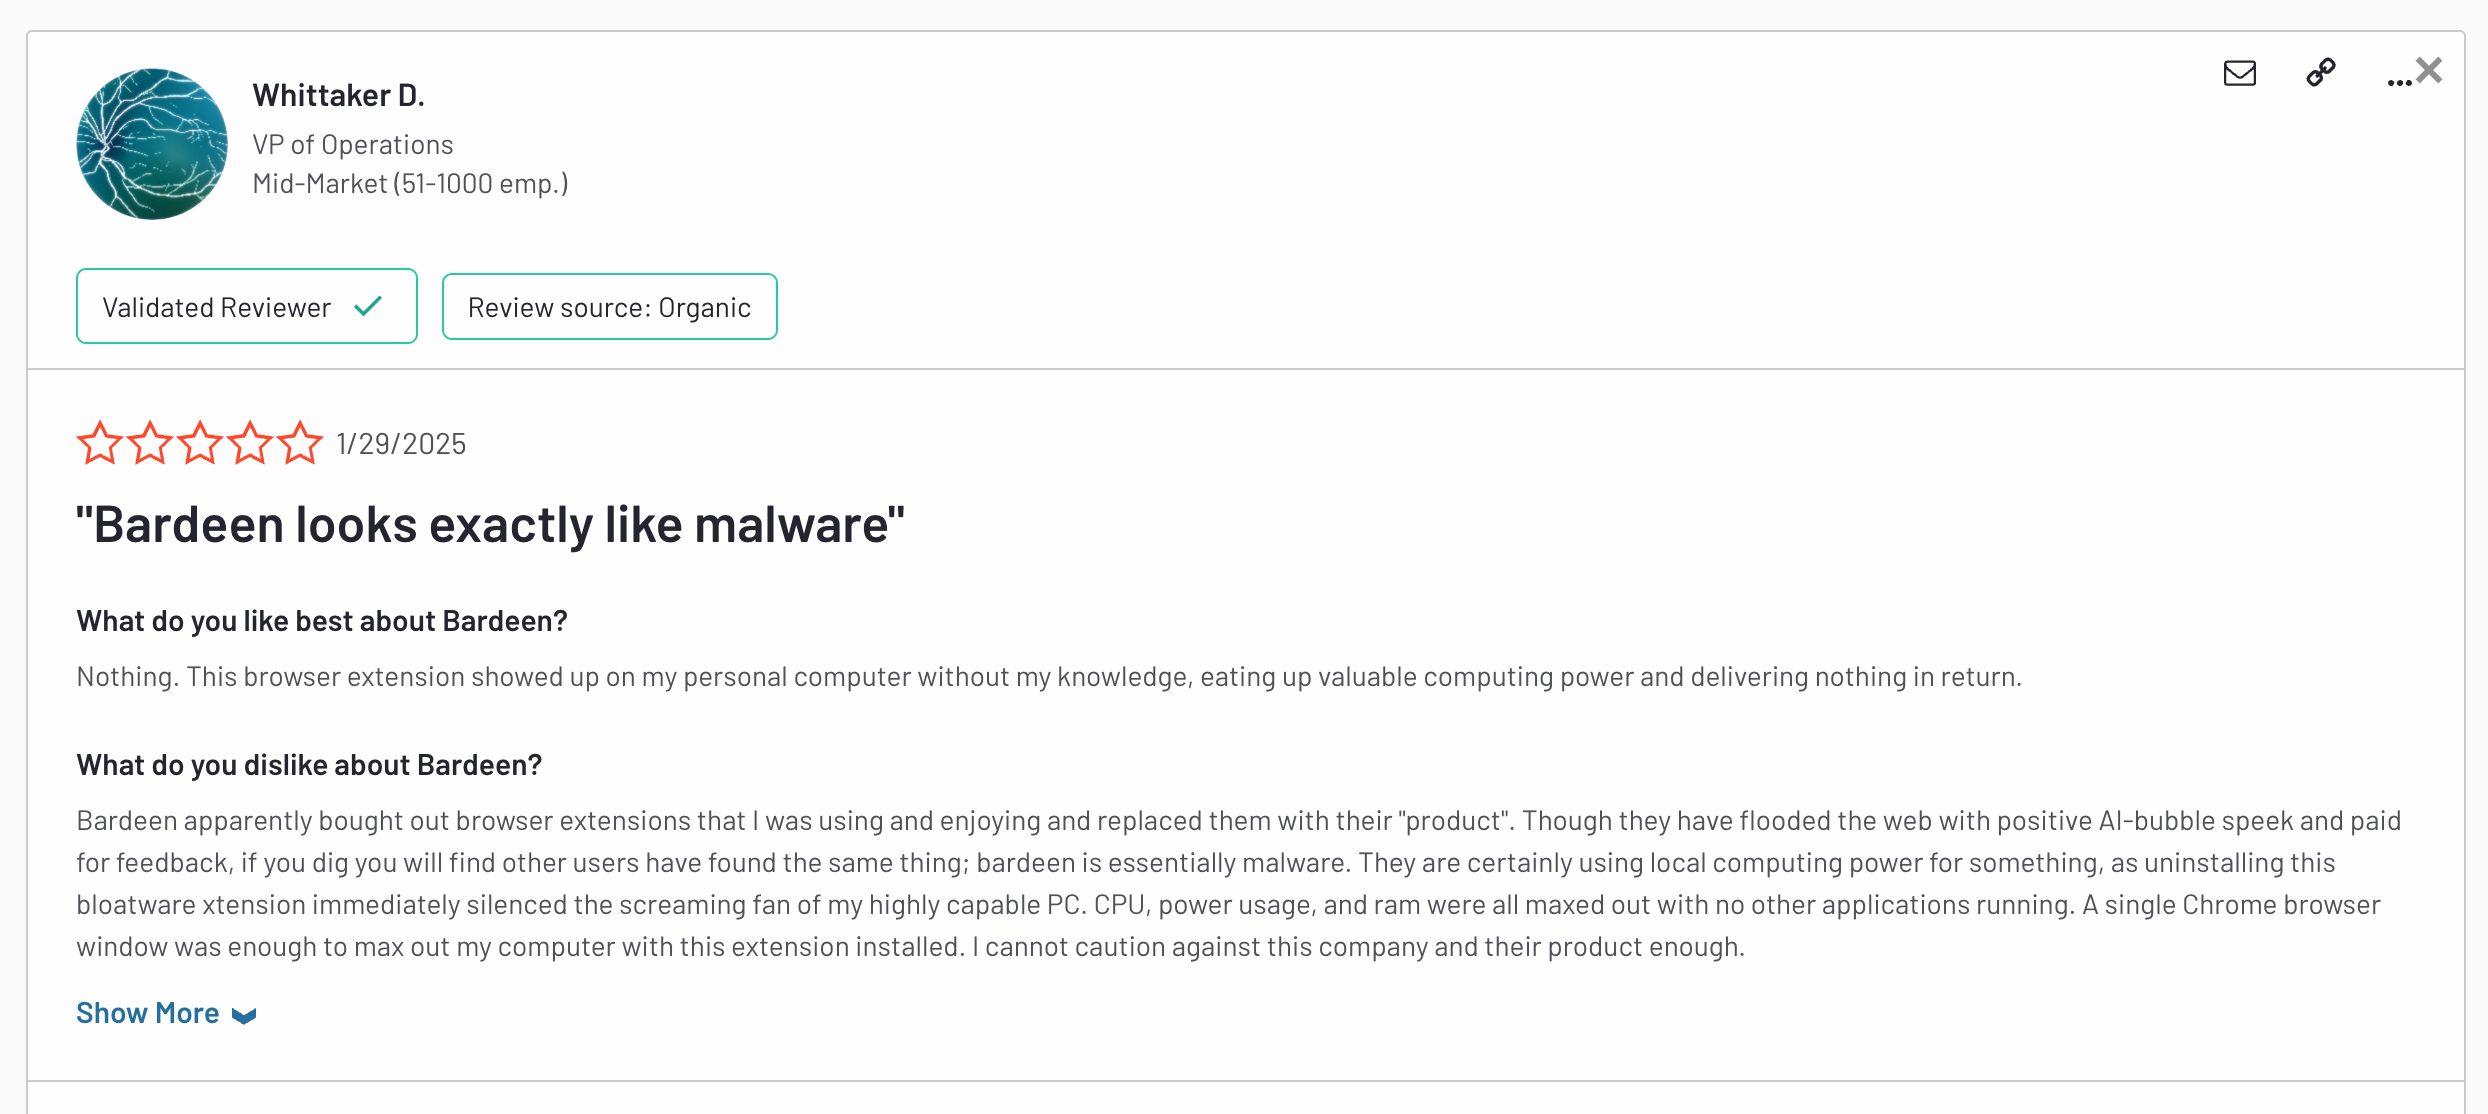Click the Review source: Organic badge
2488x1114 pixels.
tap(610, 307)
